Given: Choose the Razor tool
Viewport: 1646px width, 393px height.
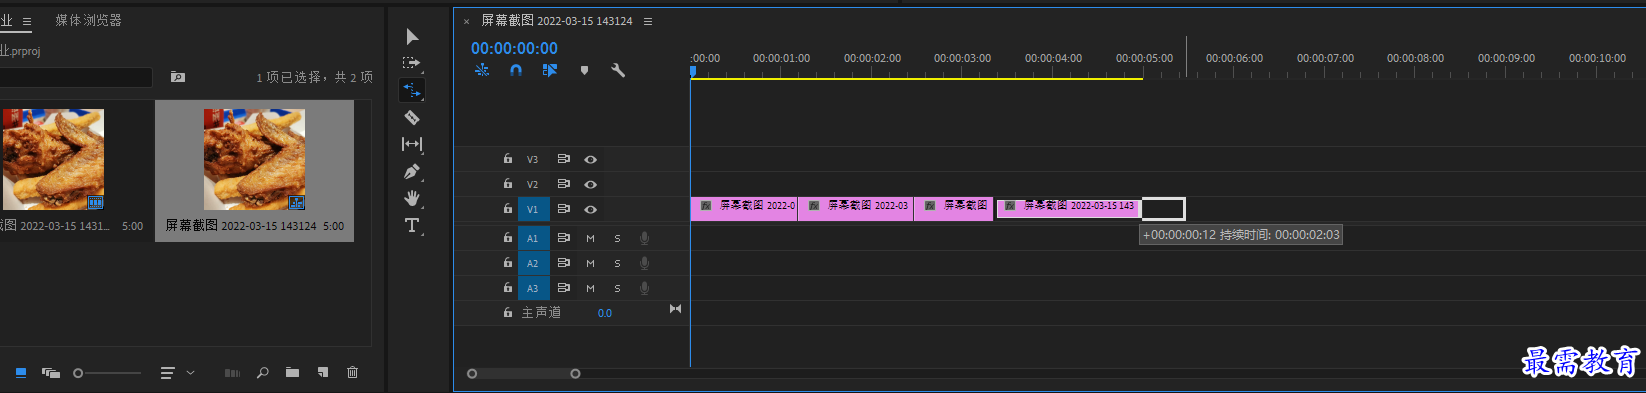Looking at the screenshot, I should [412, 117].
